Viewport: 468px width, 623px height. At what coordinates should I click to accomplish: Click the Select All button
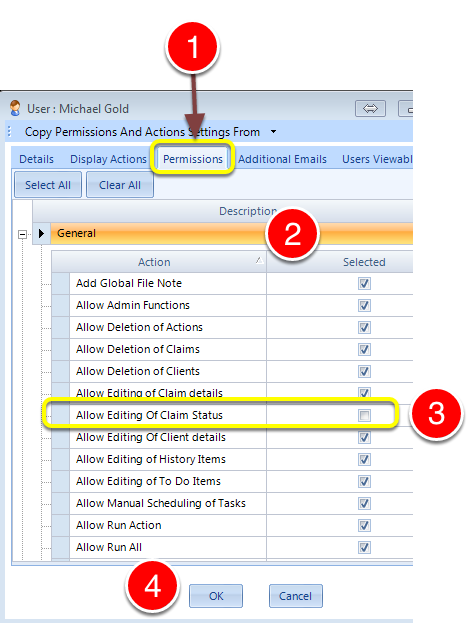pos(48,185)
